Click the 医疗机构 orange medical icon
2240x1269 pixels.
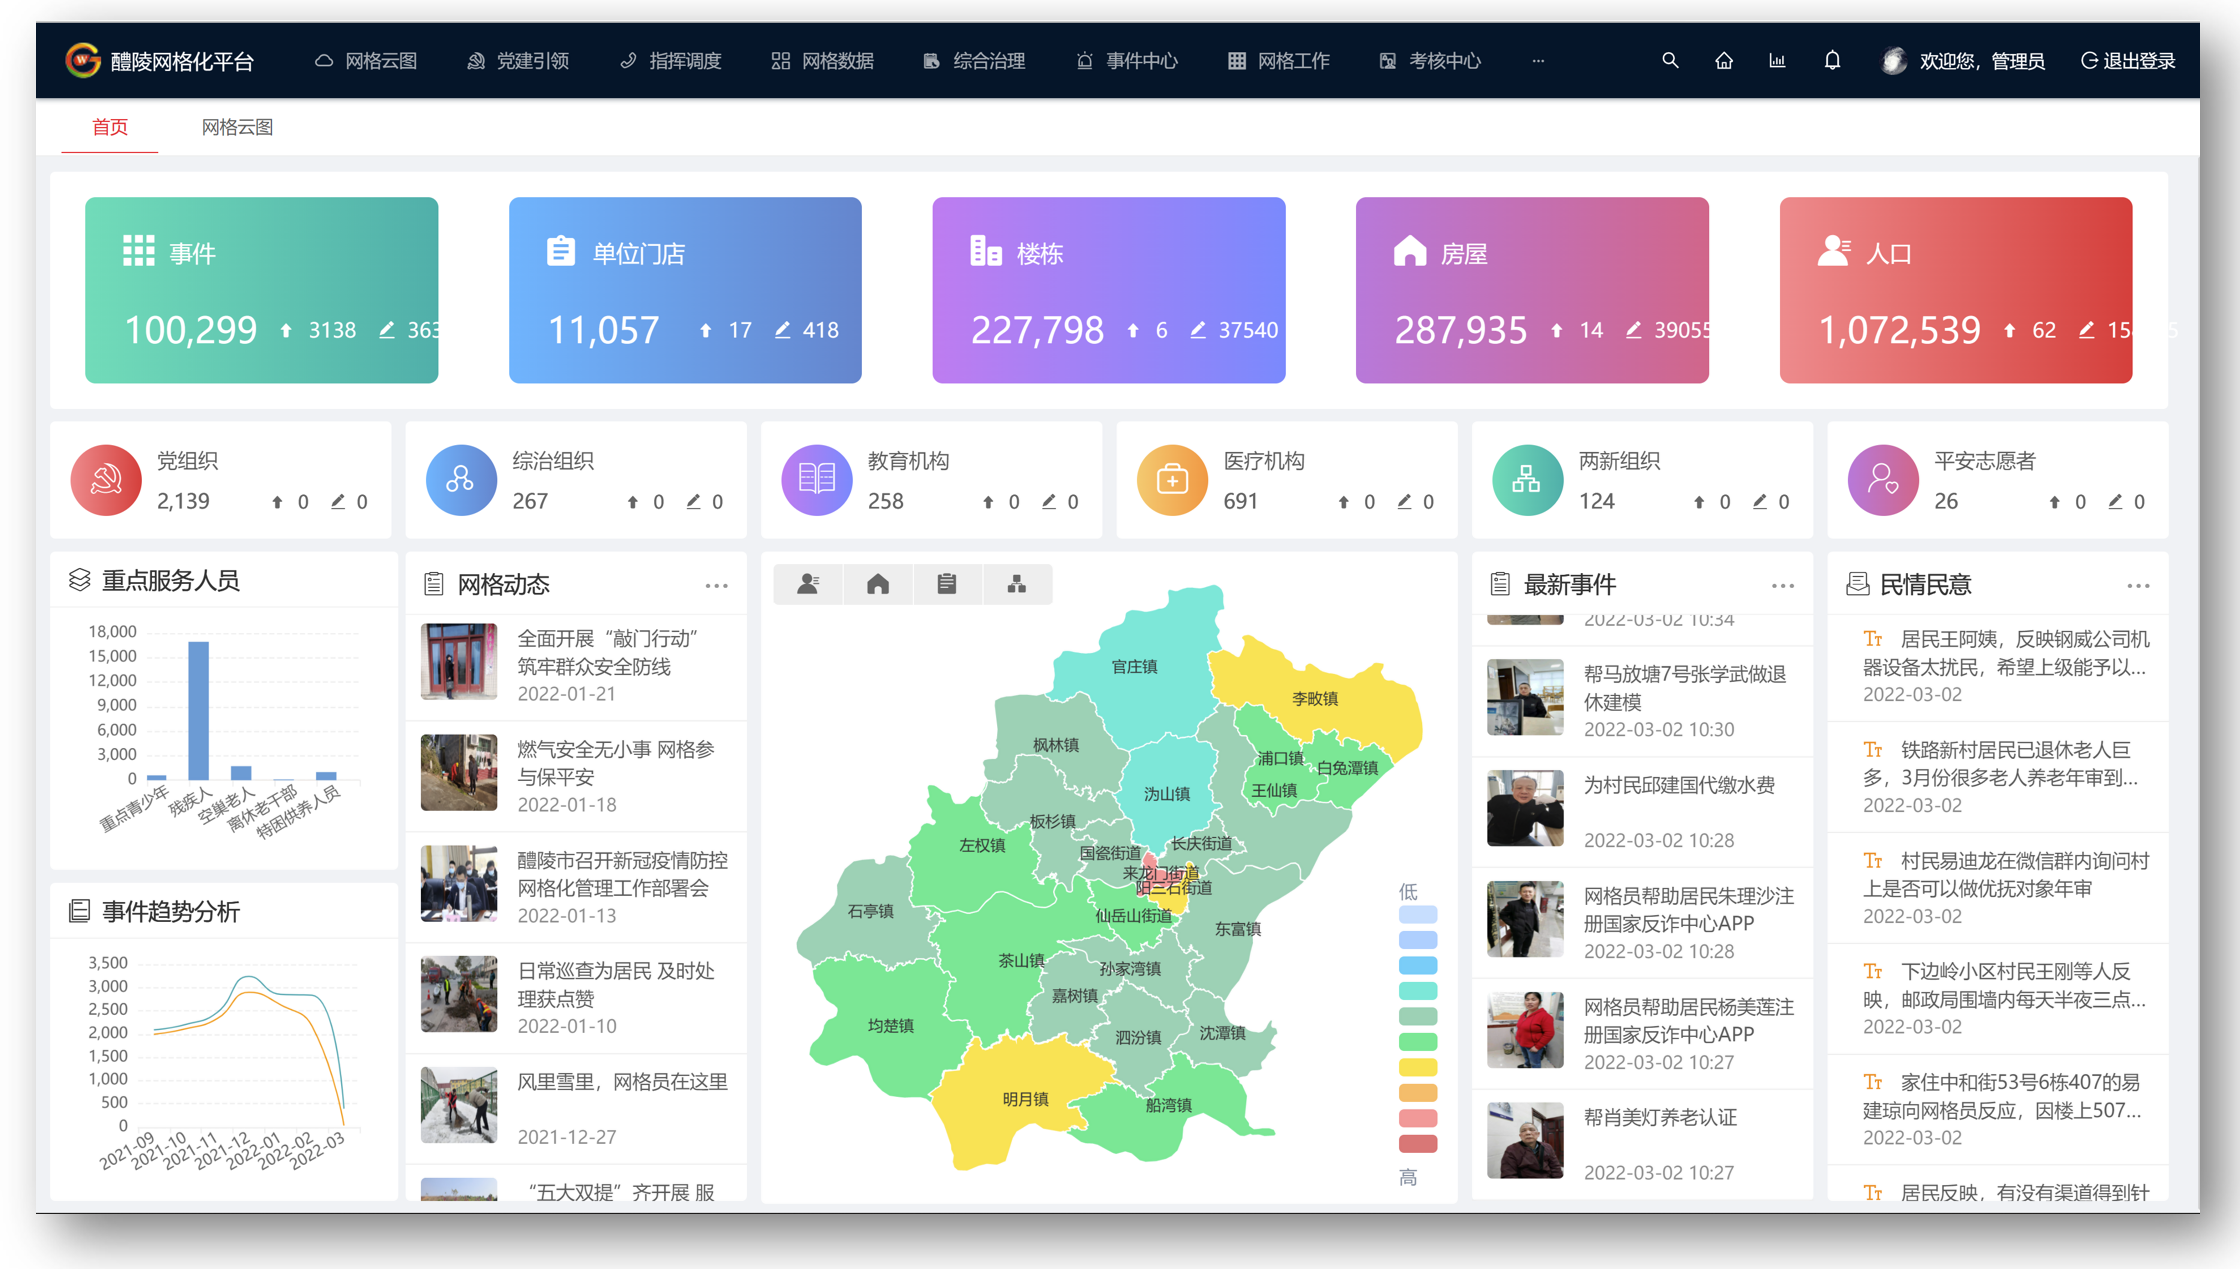pyautogui.click(x=1172, y=480)
